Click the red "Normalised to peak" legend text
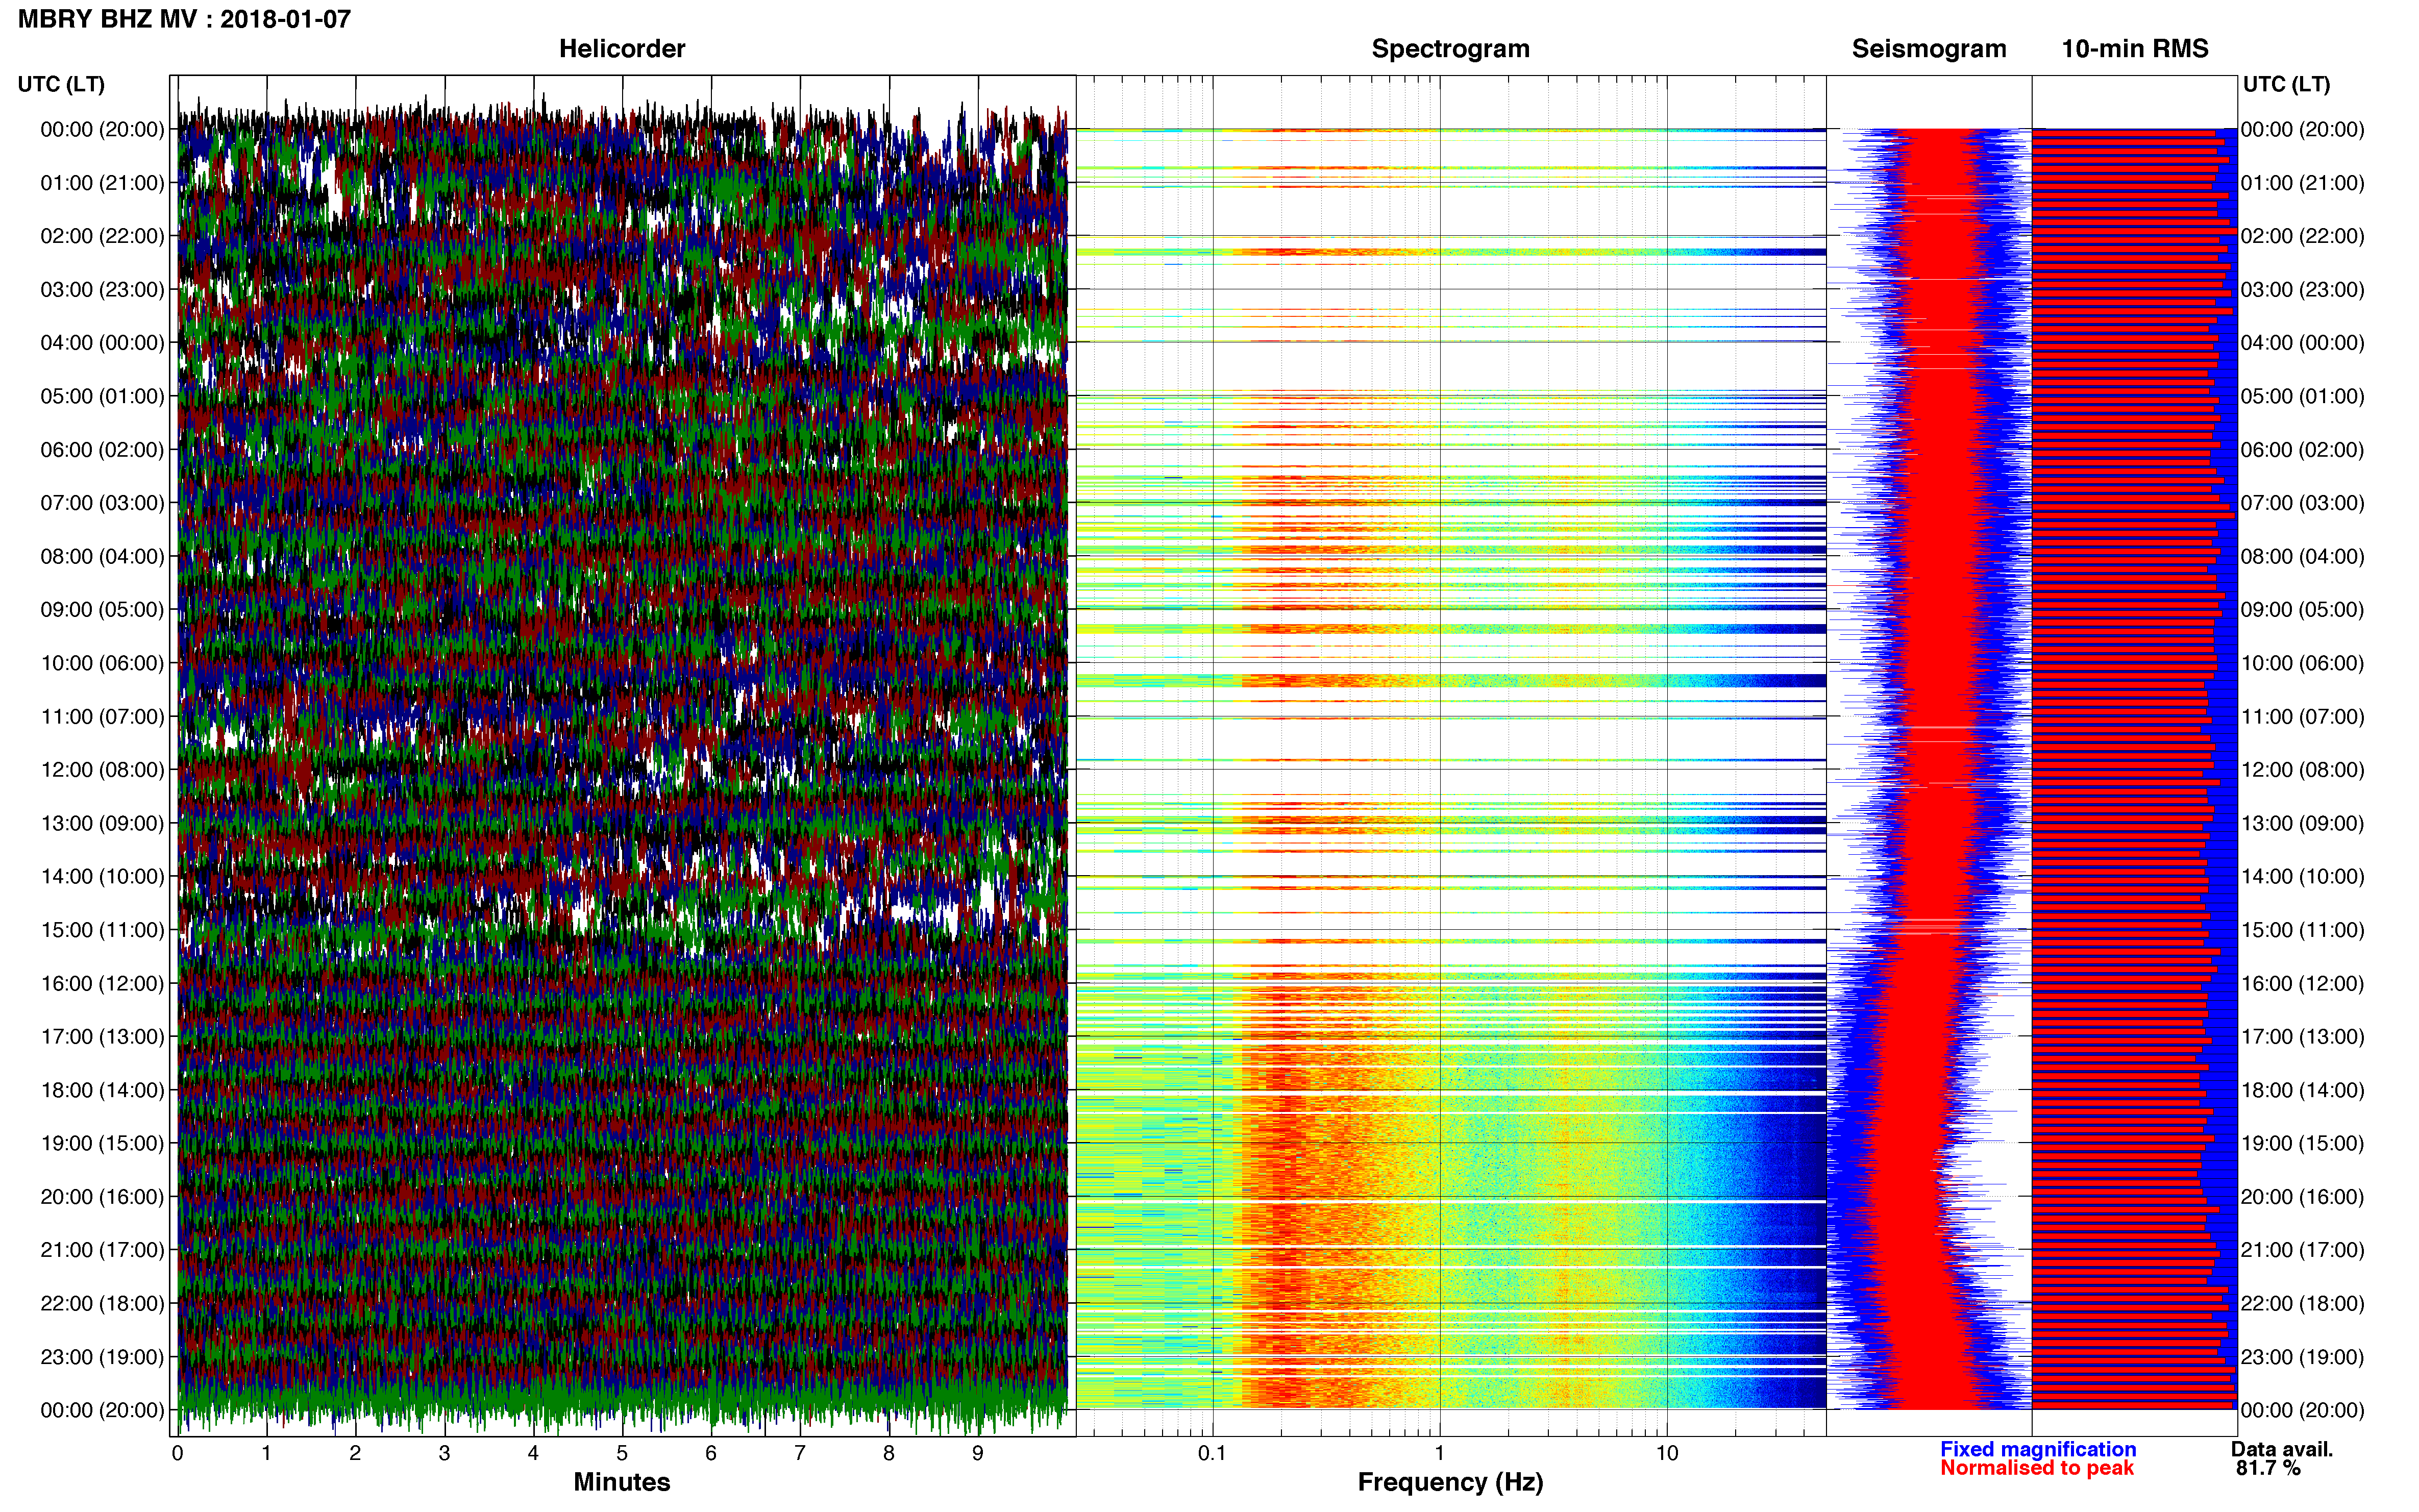The height and width of the screenshot is (1512, 2419). coord(2037,1468)
